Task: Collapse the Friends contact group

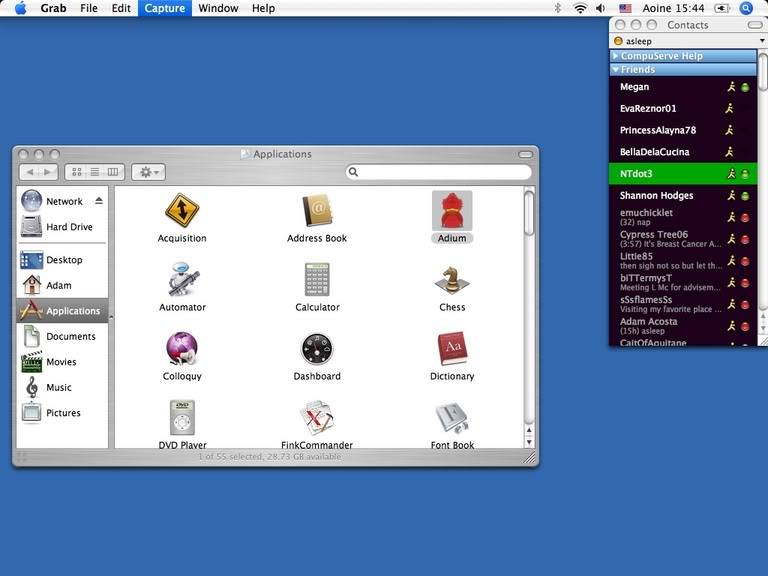Action: coord(616,70)
